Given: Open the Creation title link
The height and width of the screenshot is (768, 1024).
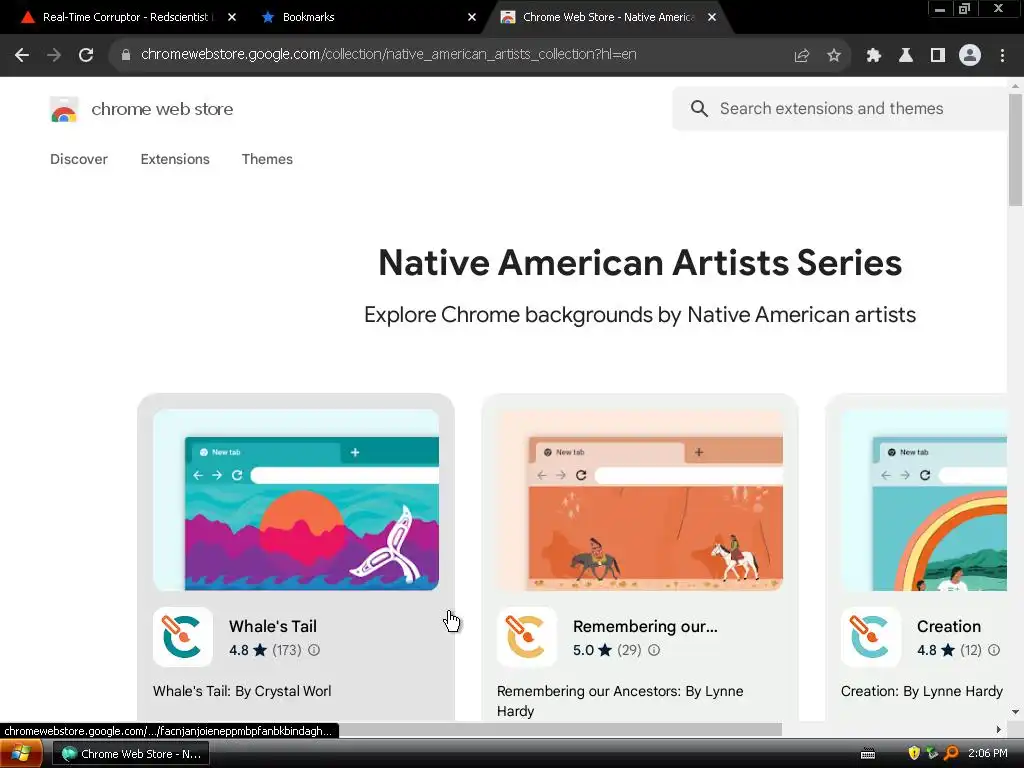Looking at the screenshot, I should pos(949,626).
